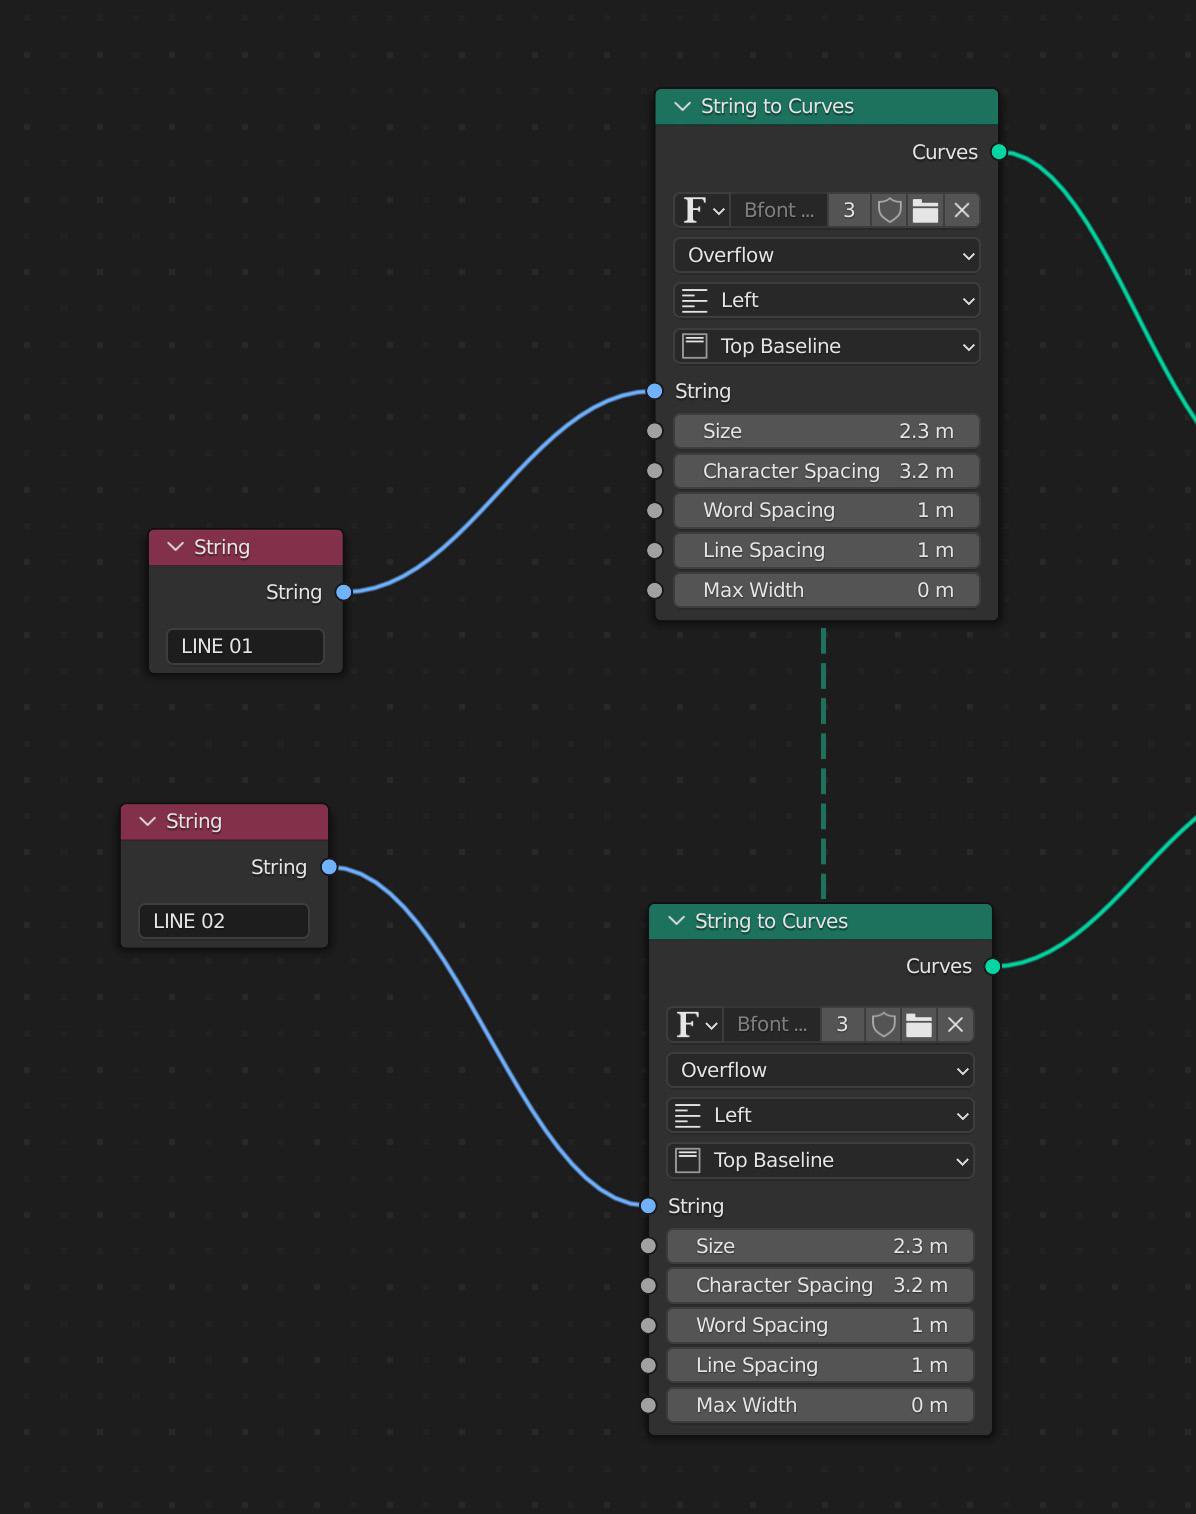Click the Size input socket of upper node
This screenshot has width=1196, height=1514.
click(x=655, y=431)
